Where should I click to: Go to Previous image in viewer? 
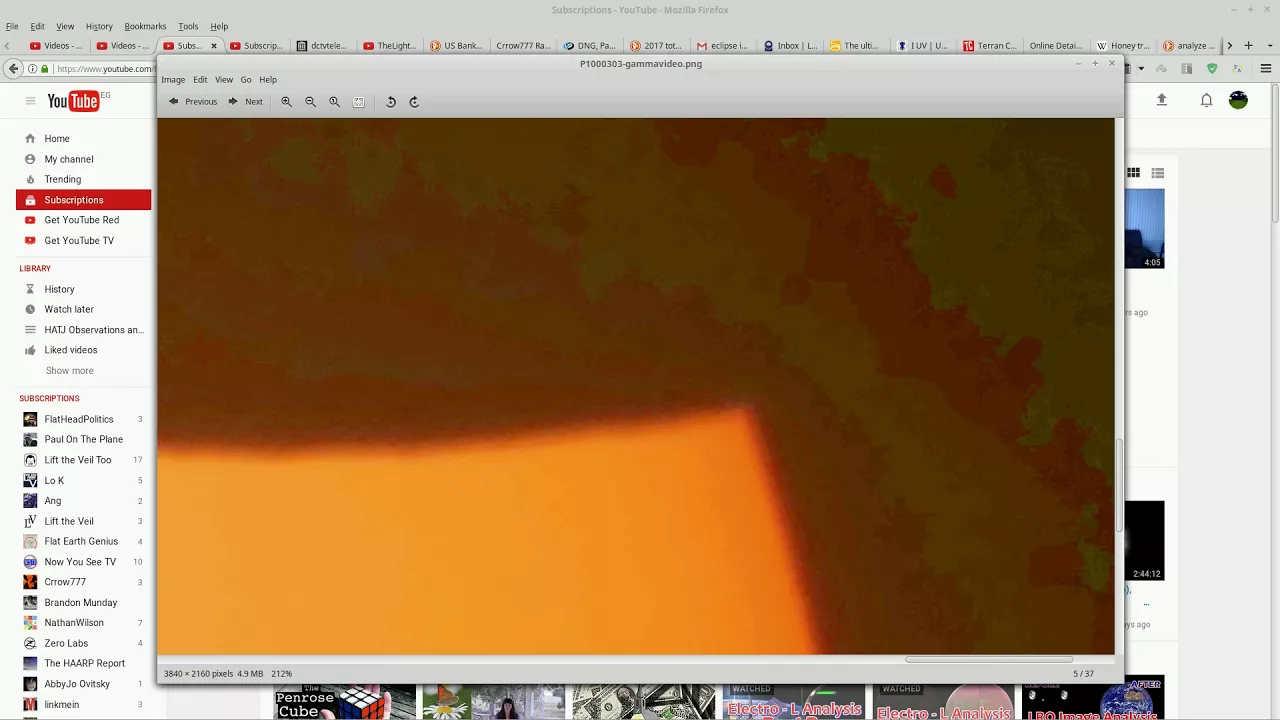click(193, 101)
